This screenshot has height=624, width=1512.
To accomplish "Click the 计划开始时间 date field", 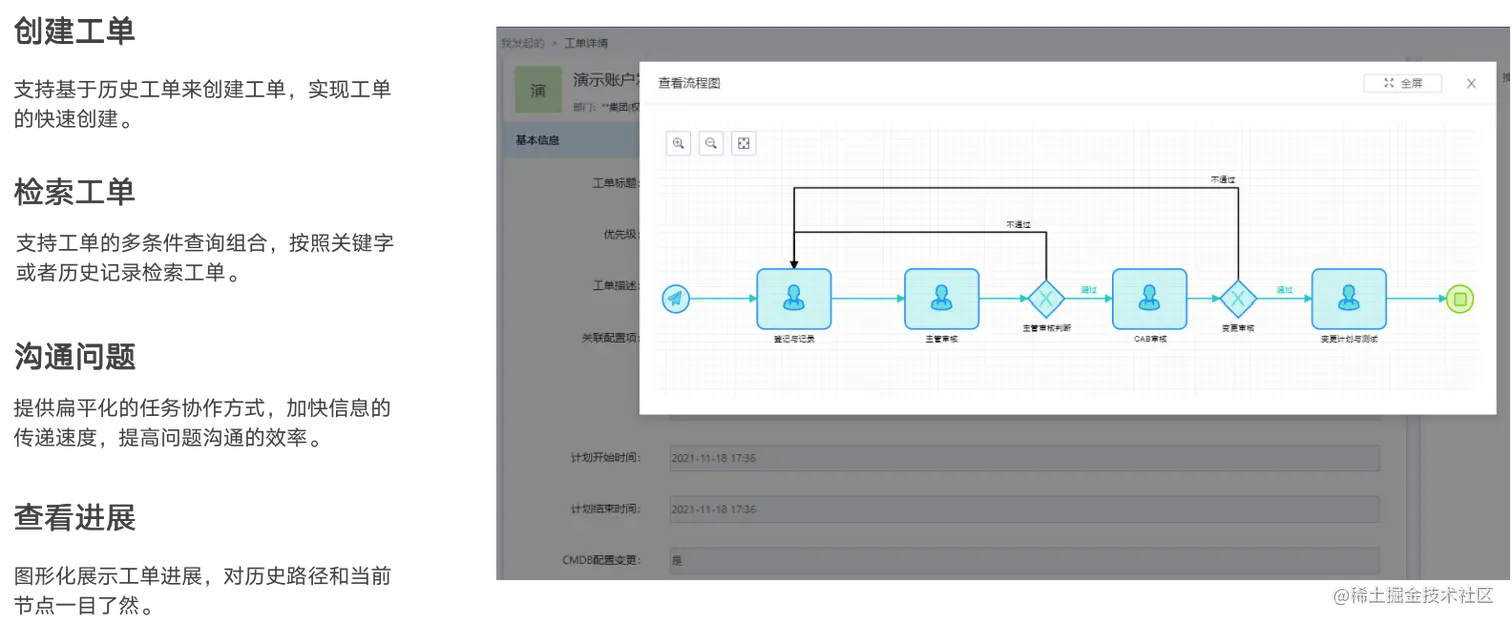I will pyautogui.click(x=1022, y=457).
